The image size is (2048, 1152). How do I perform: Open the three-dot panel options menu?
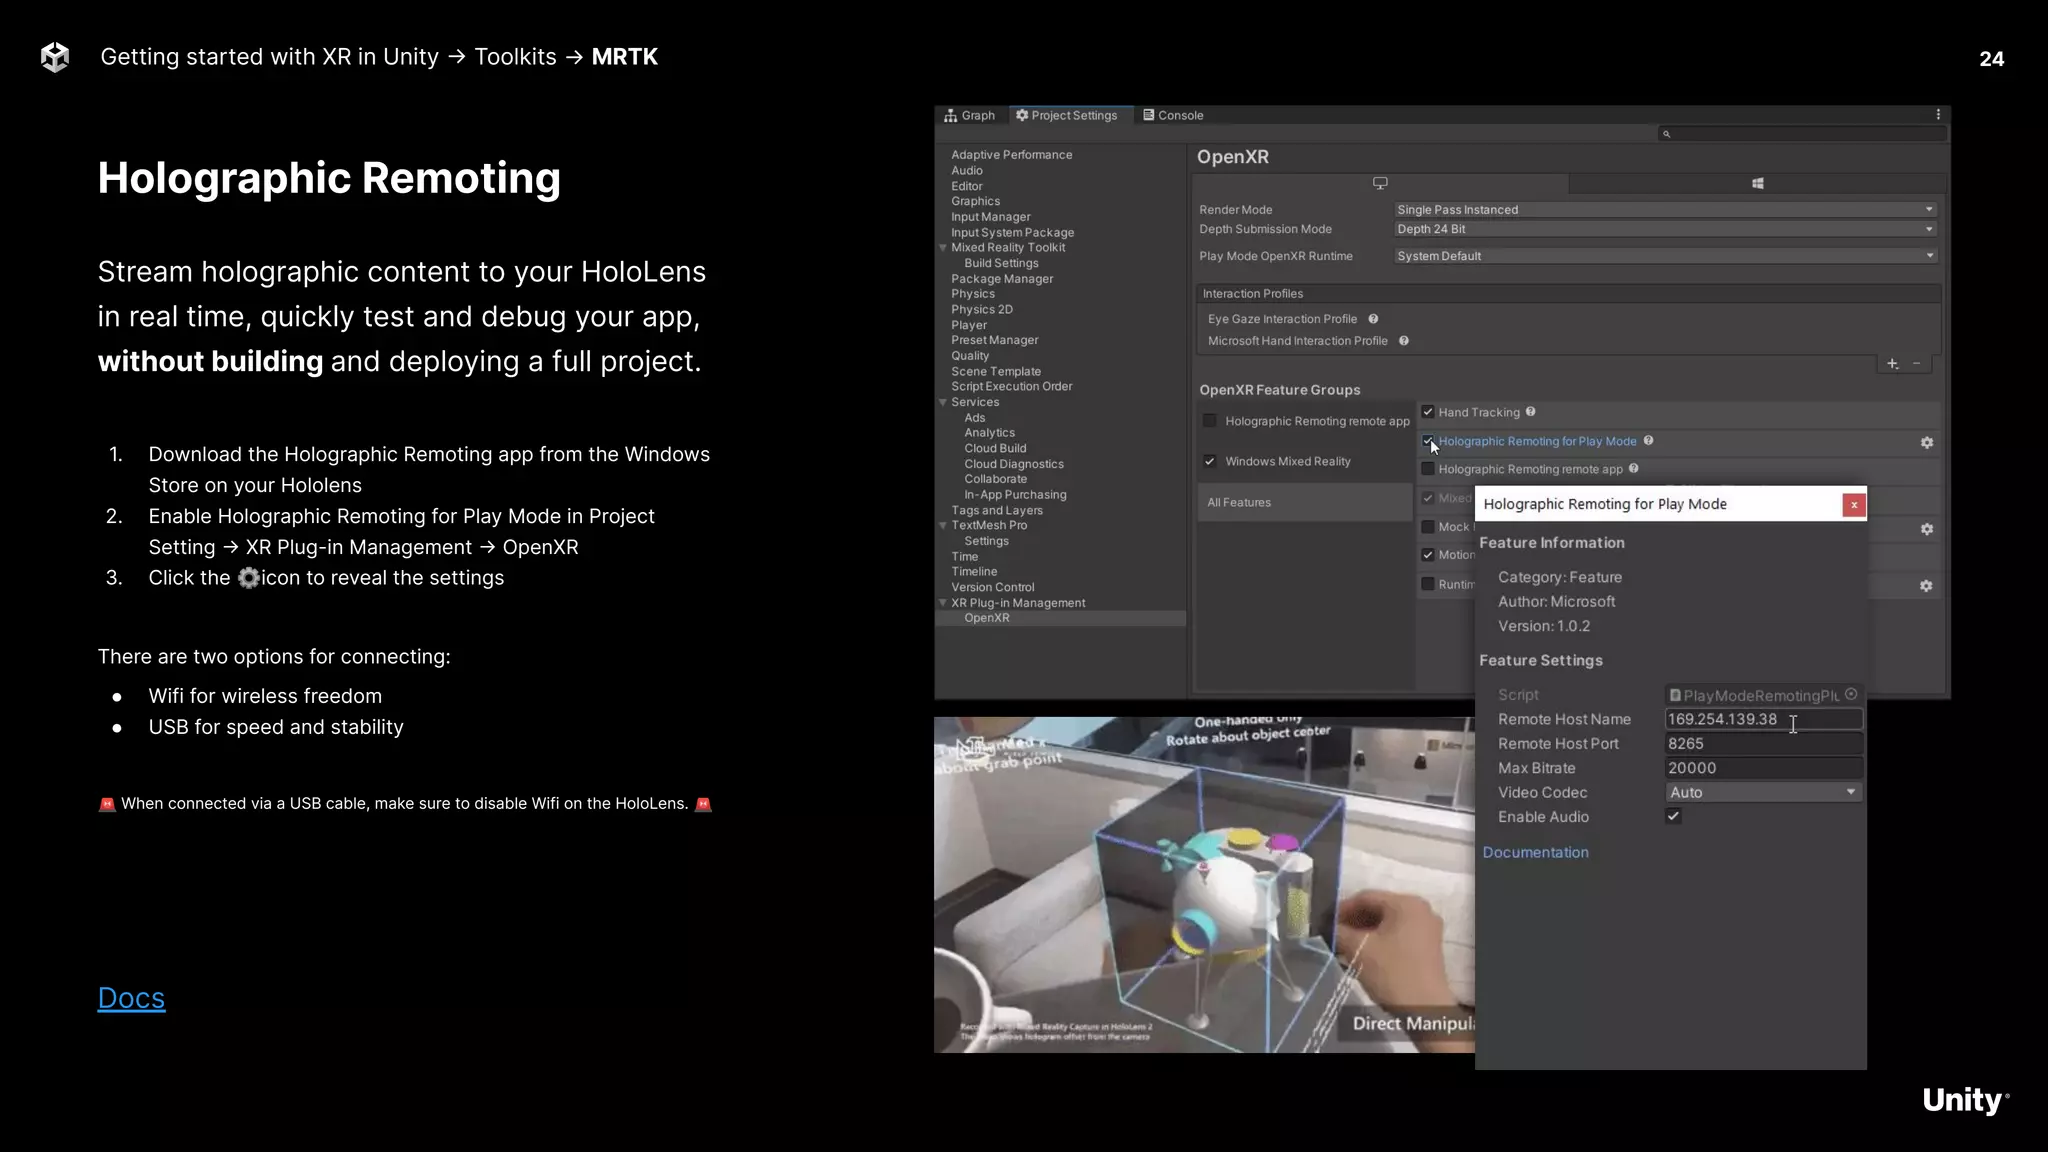click(1937, 115)
